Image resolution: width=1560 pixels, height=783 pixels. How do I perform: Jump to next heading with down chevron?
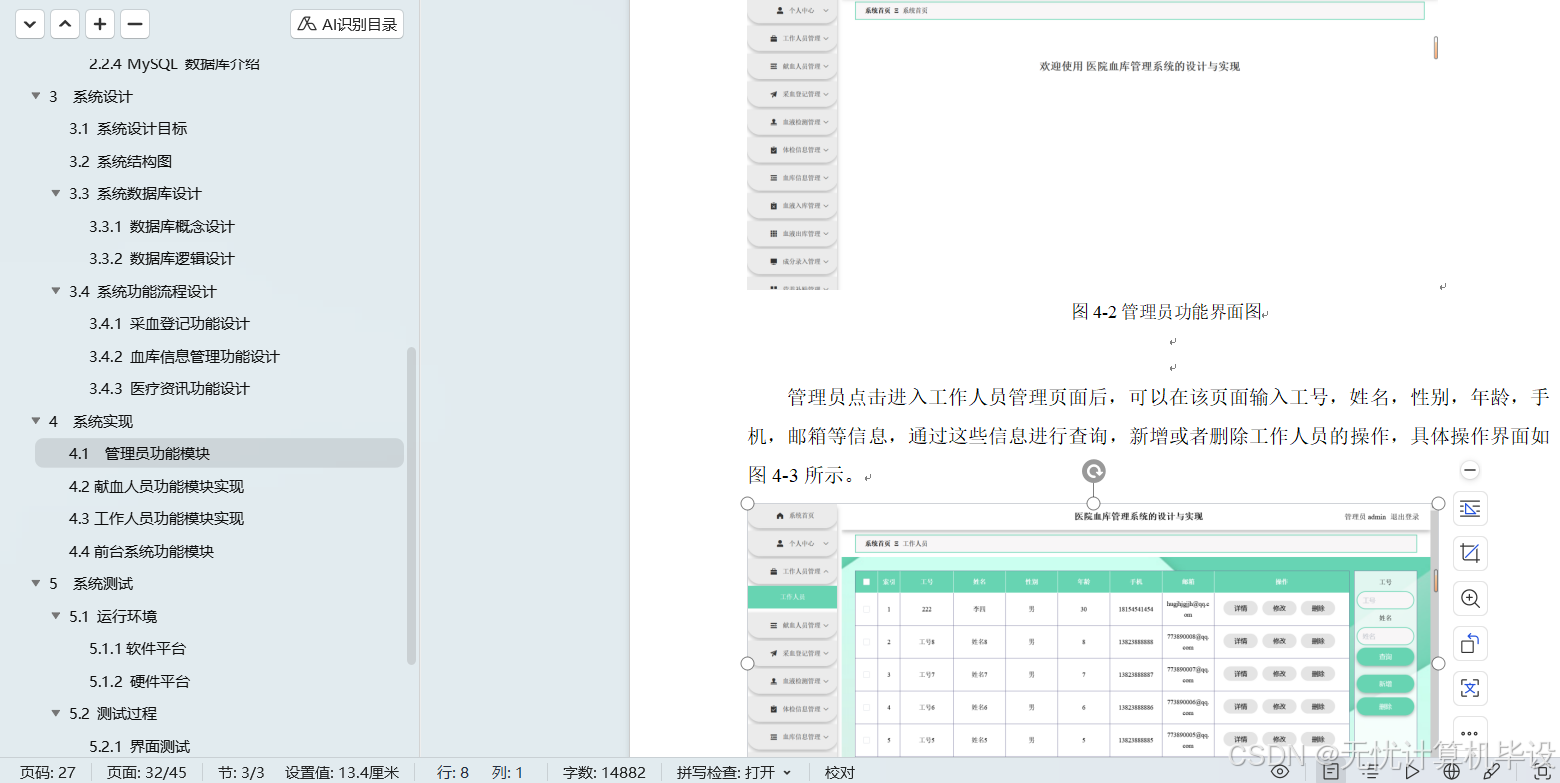29,24
